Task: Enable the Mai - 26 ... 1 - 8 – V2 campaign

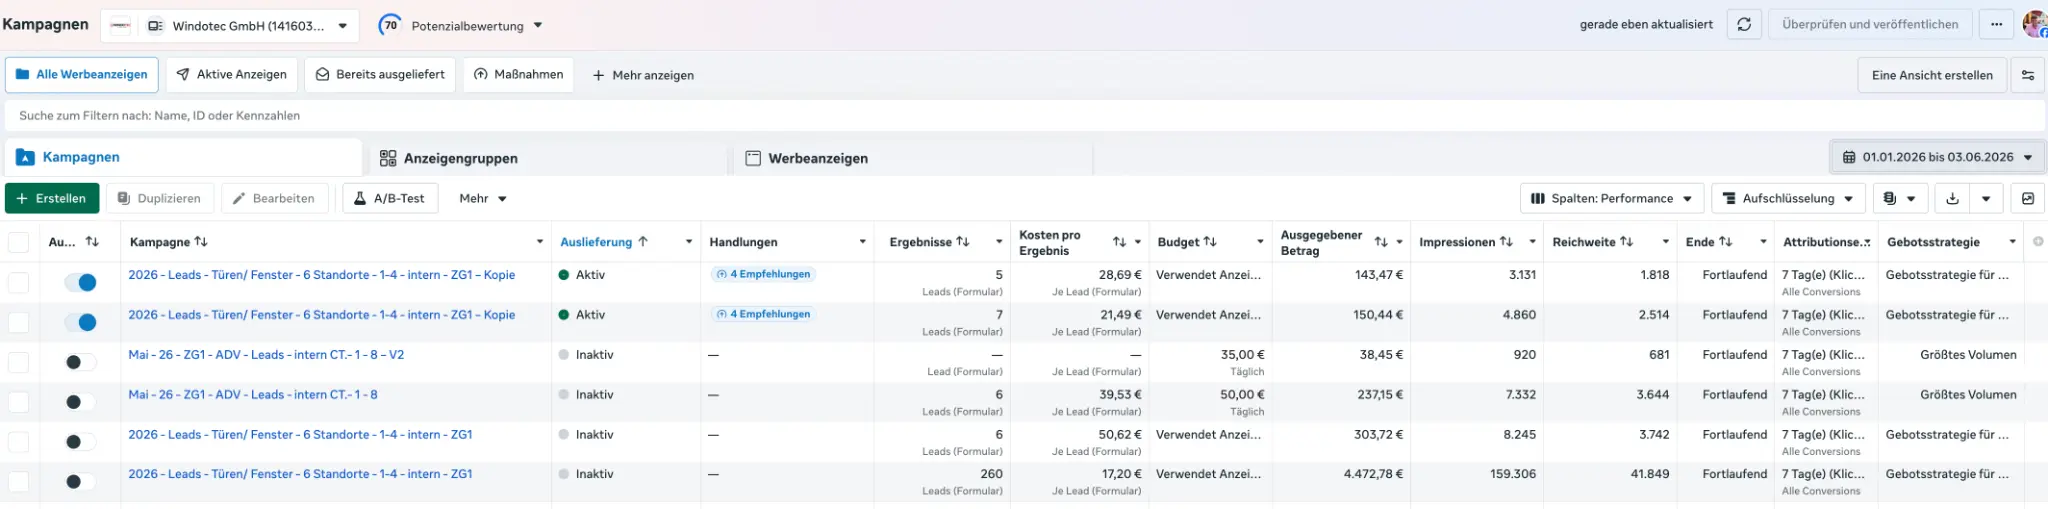Action: [81, 362]
